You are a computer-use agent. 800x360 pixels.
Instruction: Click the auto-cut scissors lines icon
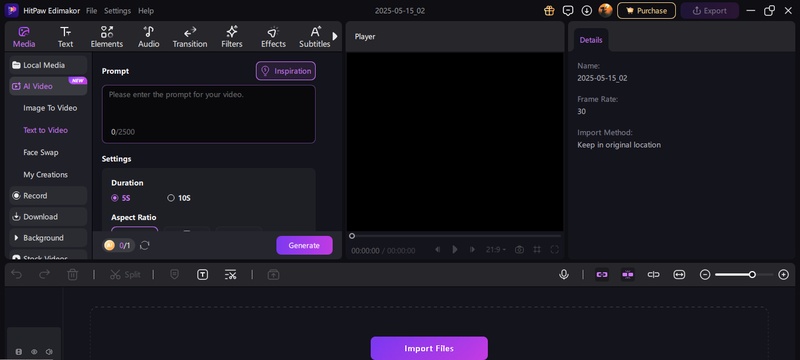(231, 275)
